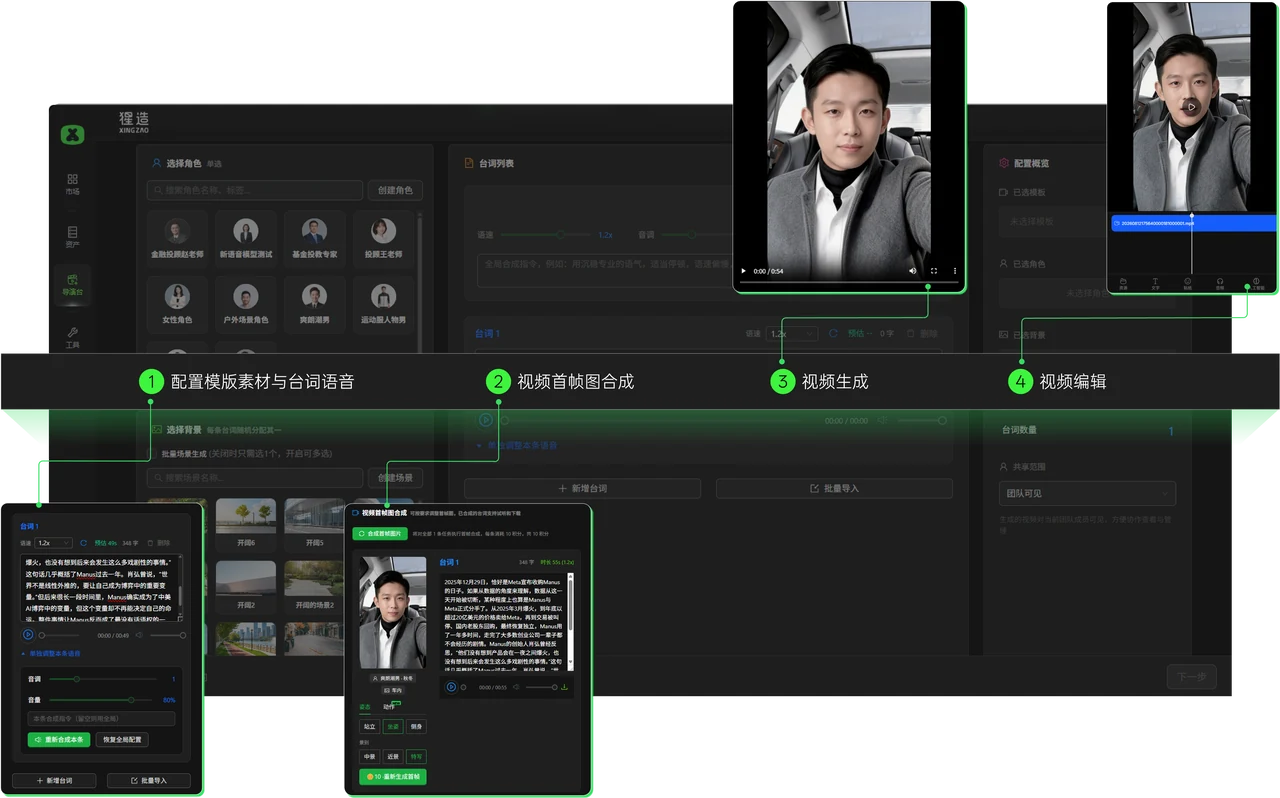Open the 团队可见 共享范围 dropdown
The width and height of the screenshot is (1280, 798).
point(1087,493)
